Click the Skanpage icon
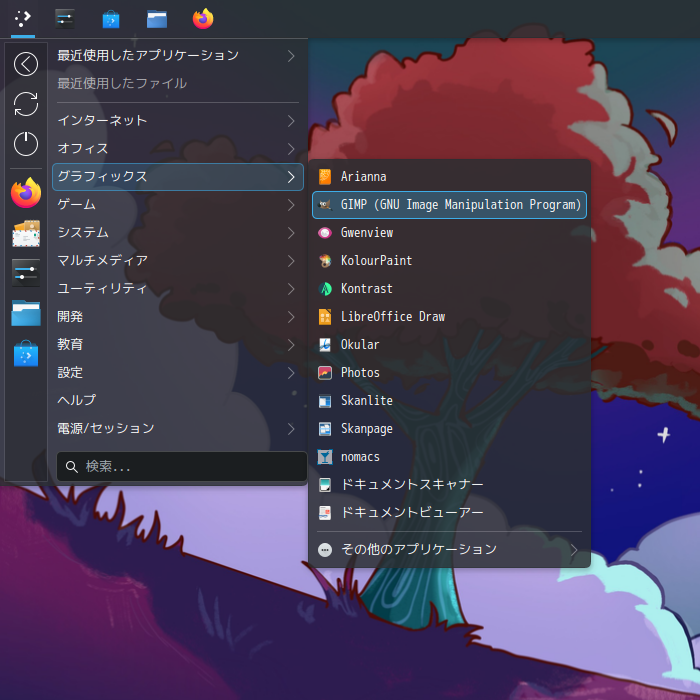 [325, 429]
